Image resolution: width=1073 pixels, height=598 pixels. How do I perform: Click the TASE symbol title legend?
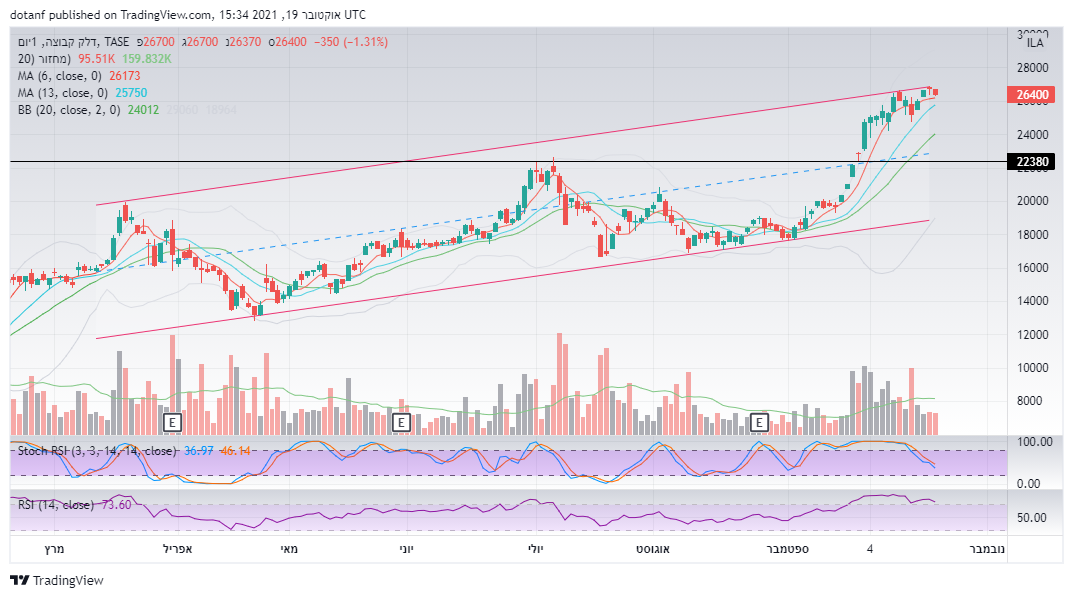click(x=73, y=42)
